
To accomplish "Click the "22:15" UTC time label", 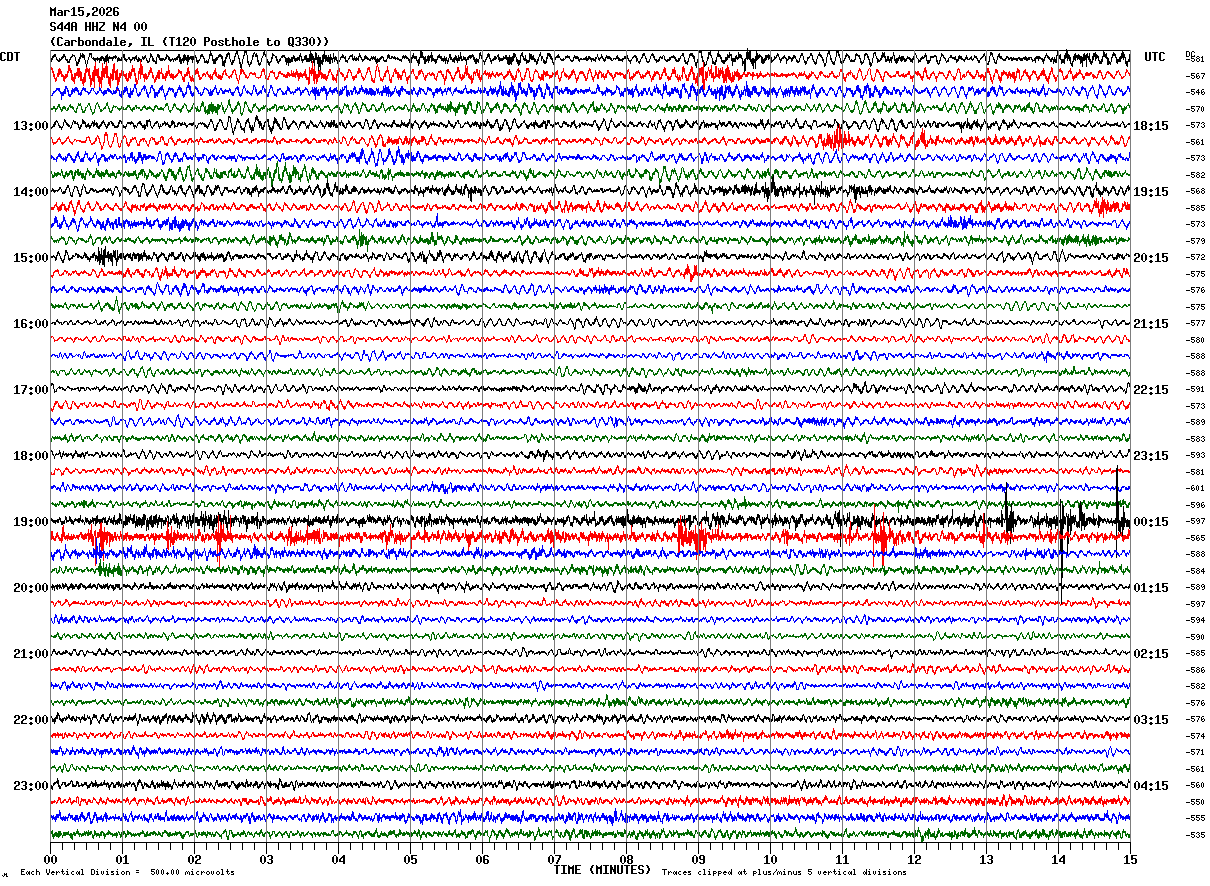I will tap(1151, 390).
